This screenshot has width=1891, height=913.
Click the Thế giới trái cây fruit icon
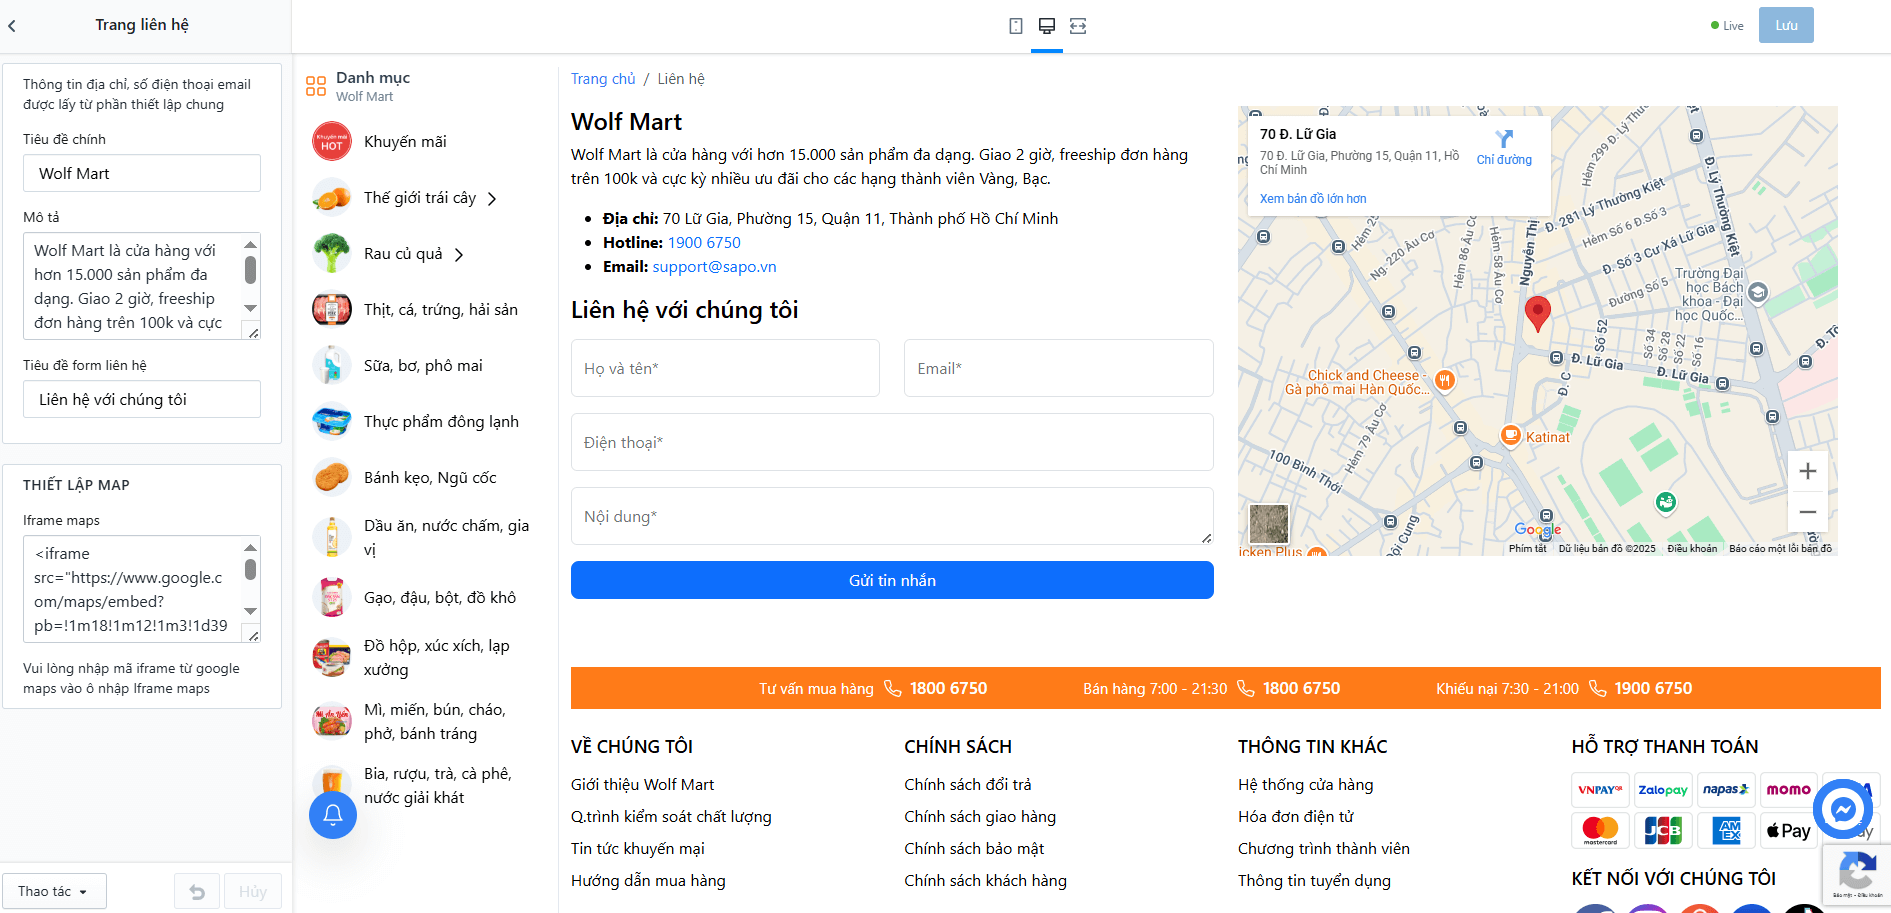(332, 198)
